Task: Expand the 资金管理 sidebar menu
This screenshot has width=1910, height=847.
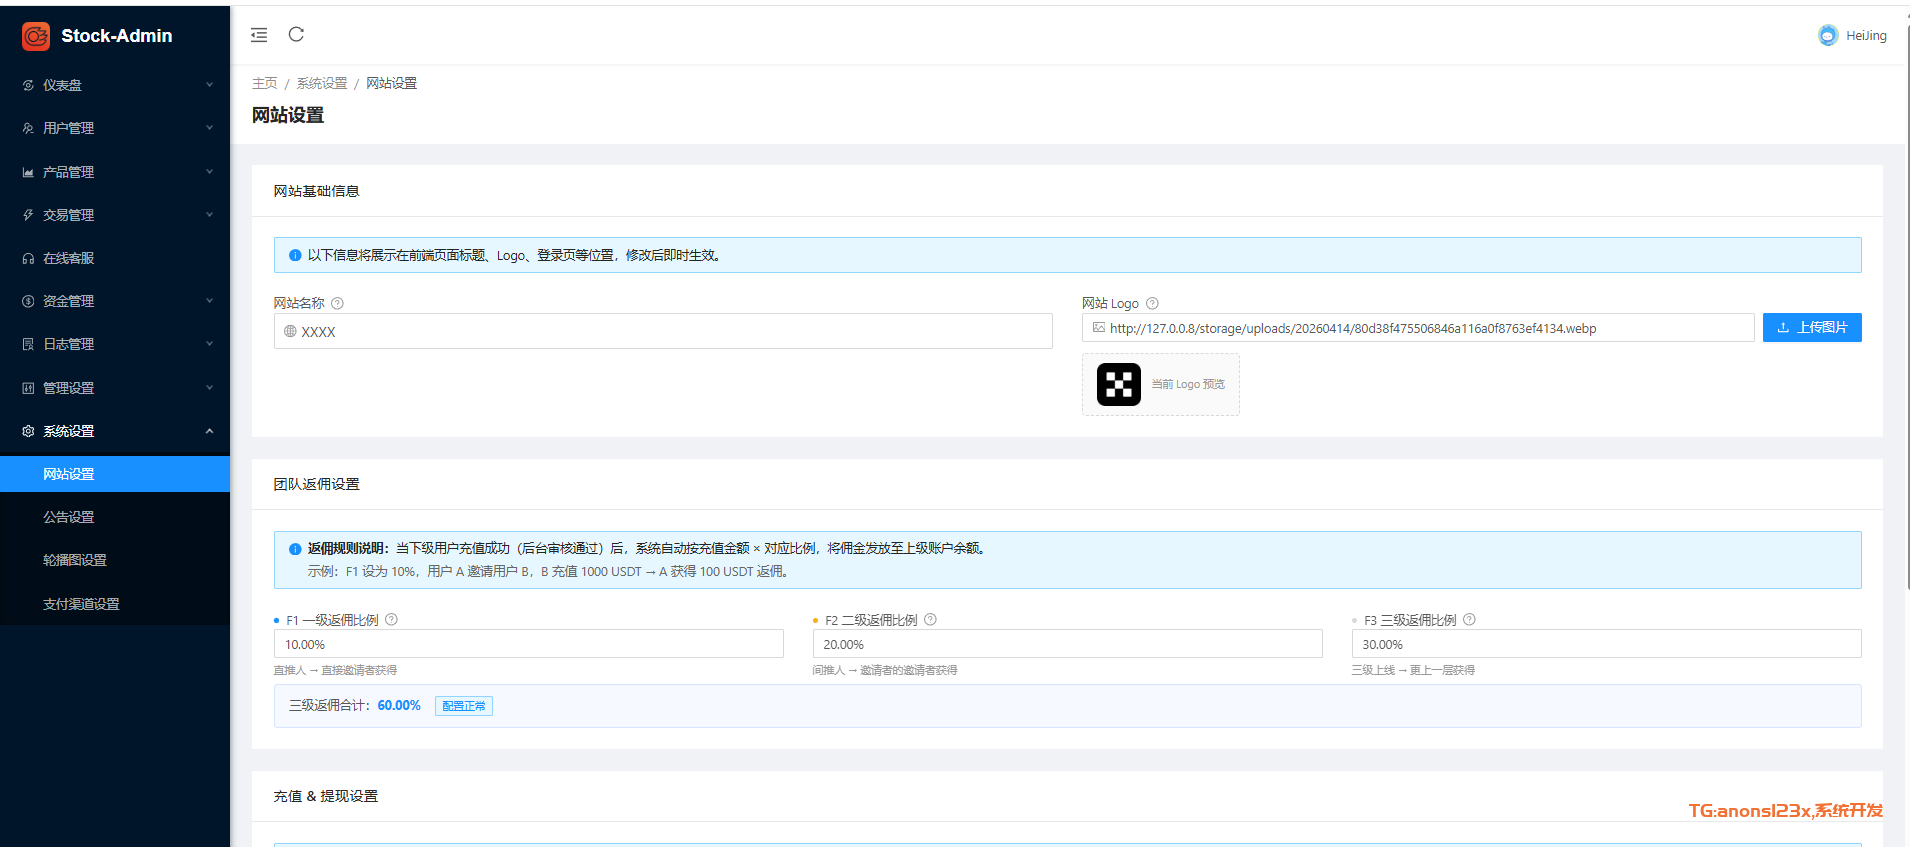Action: [x=115, y=302]
